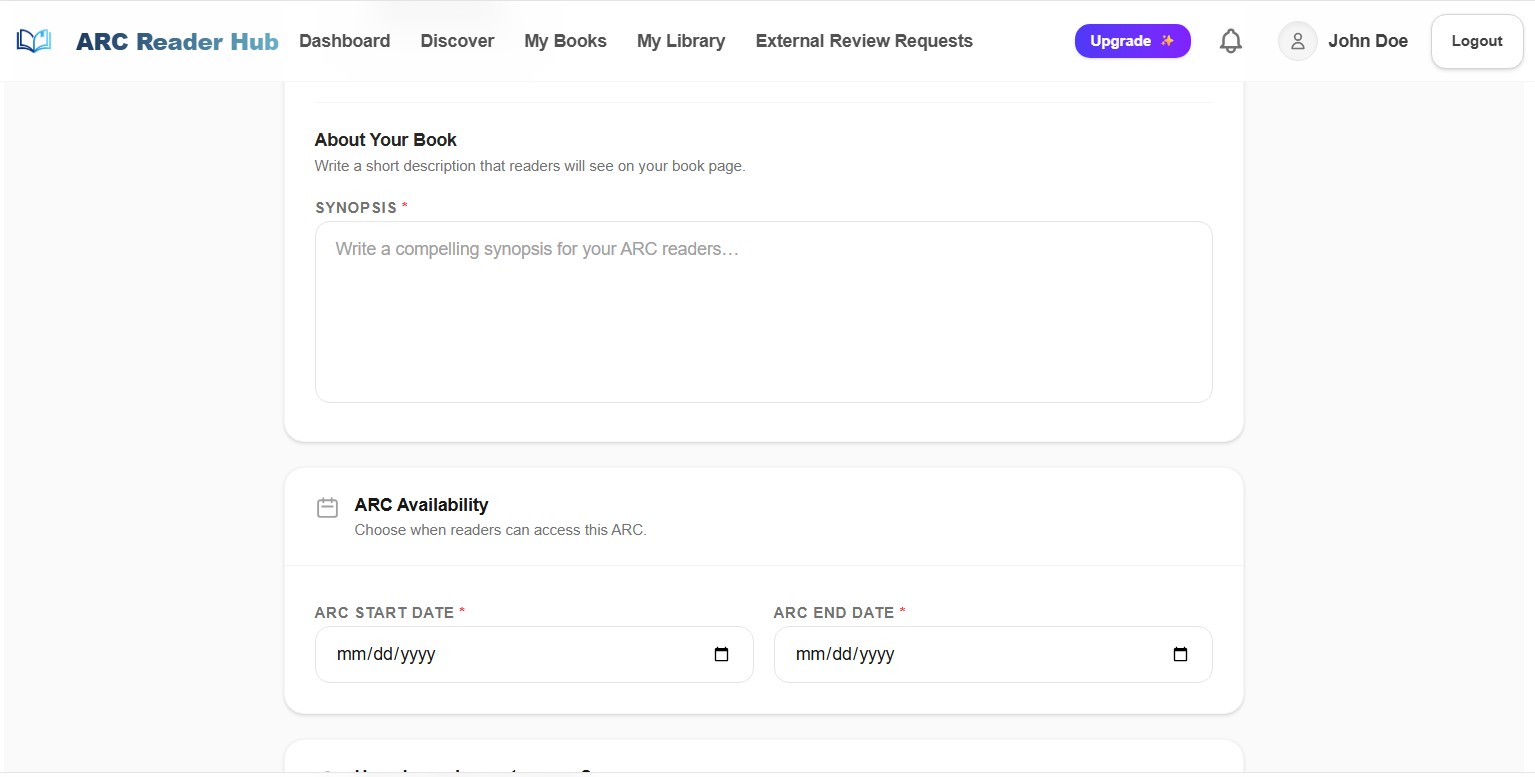Select My Books in the navigation

tap(565, 41)
